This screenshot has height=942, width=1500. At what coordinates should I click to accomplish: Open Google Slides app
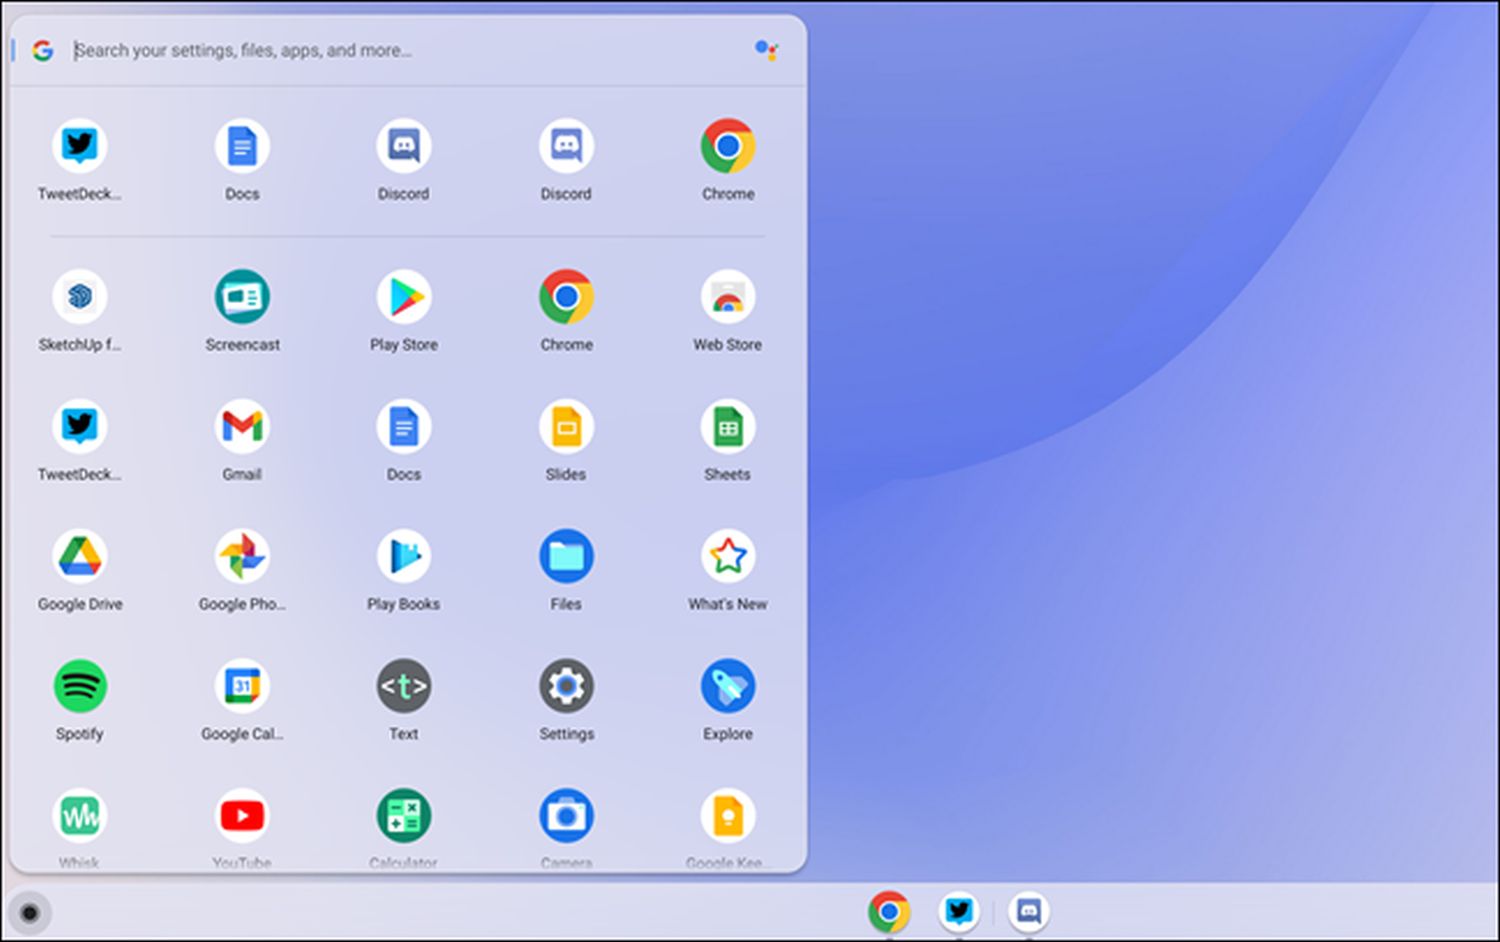(566, 428)
